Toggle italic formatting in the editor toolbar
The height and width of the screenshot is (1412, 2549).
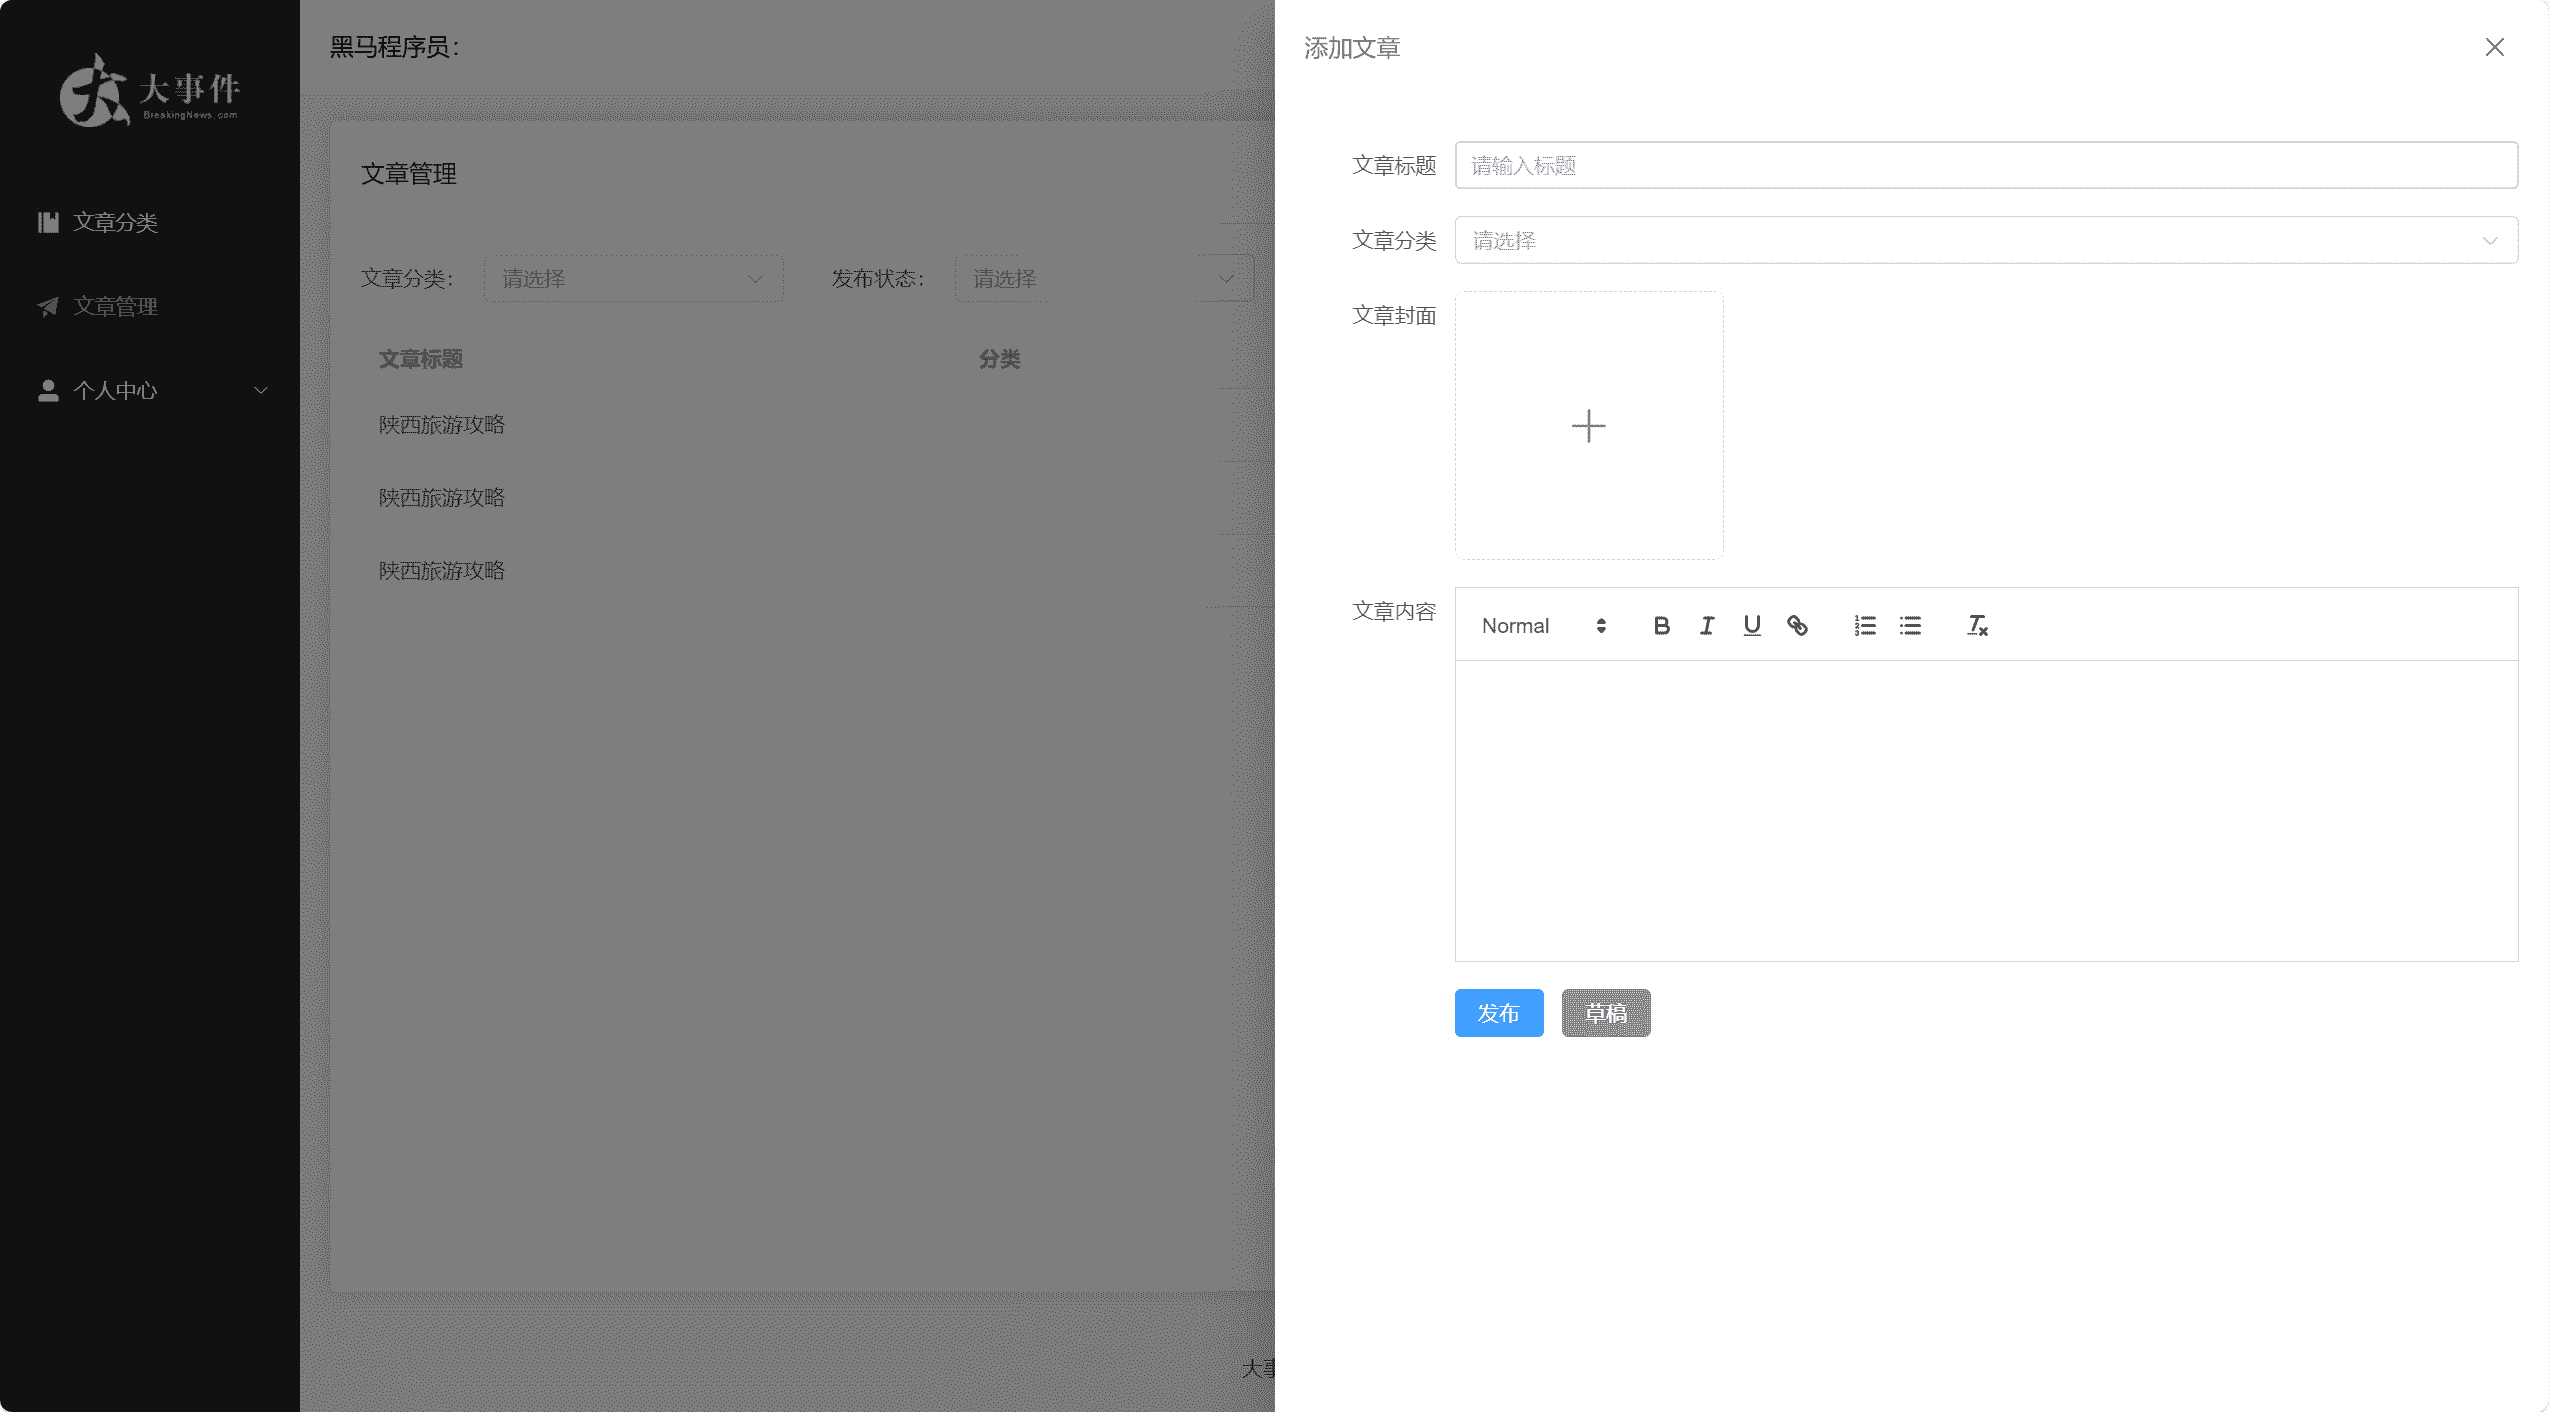1706,625
